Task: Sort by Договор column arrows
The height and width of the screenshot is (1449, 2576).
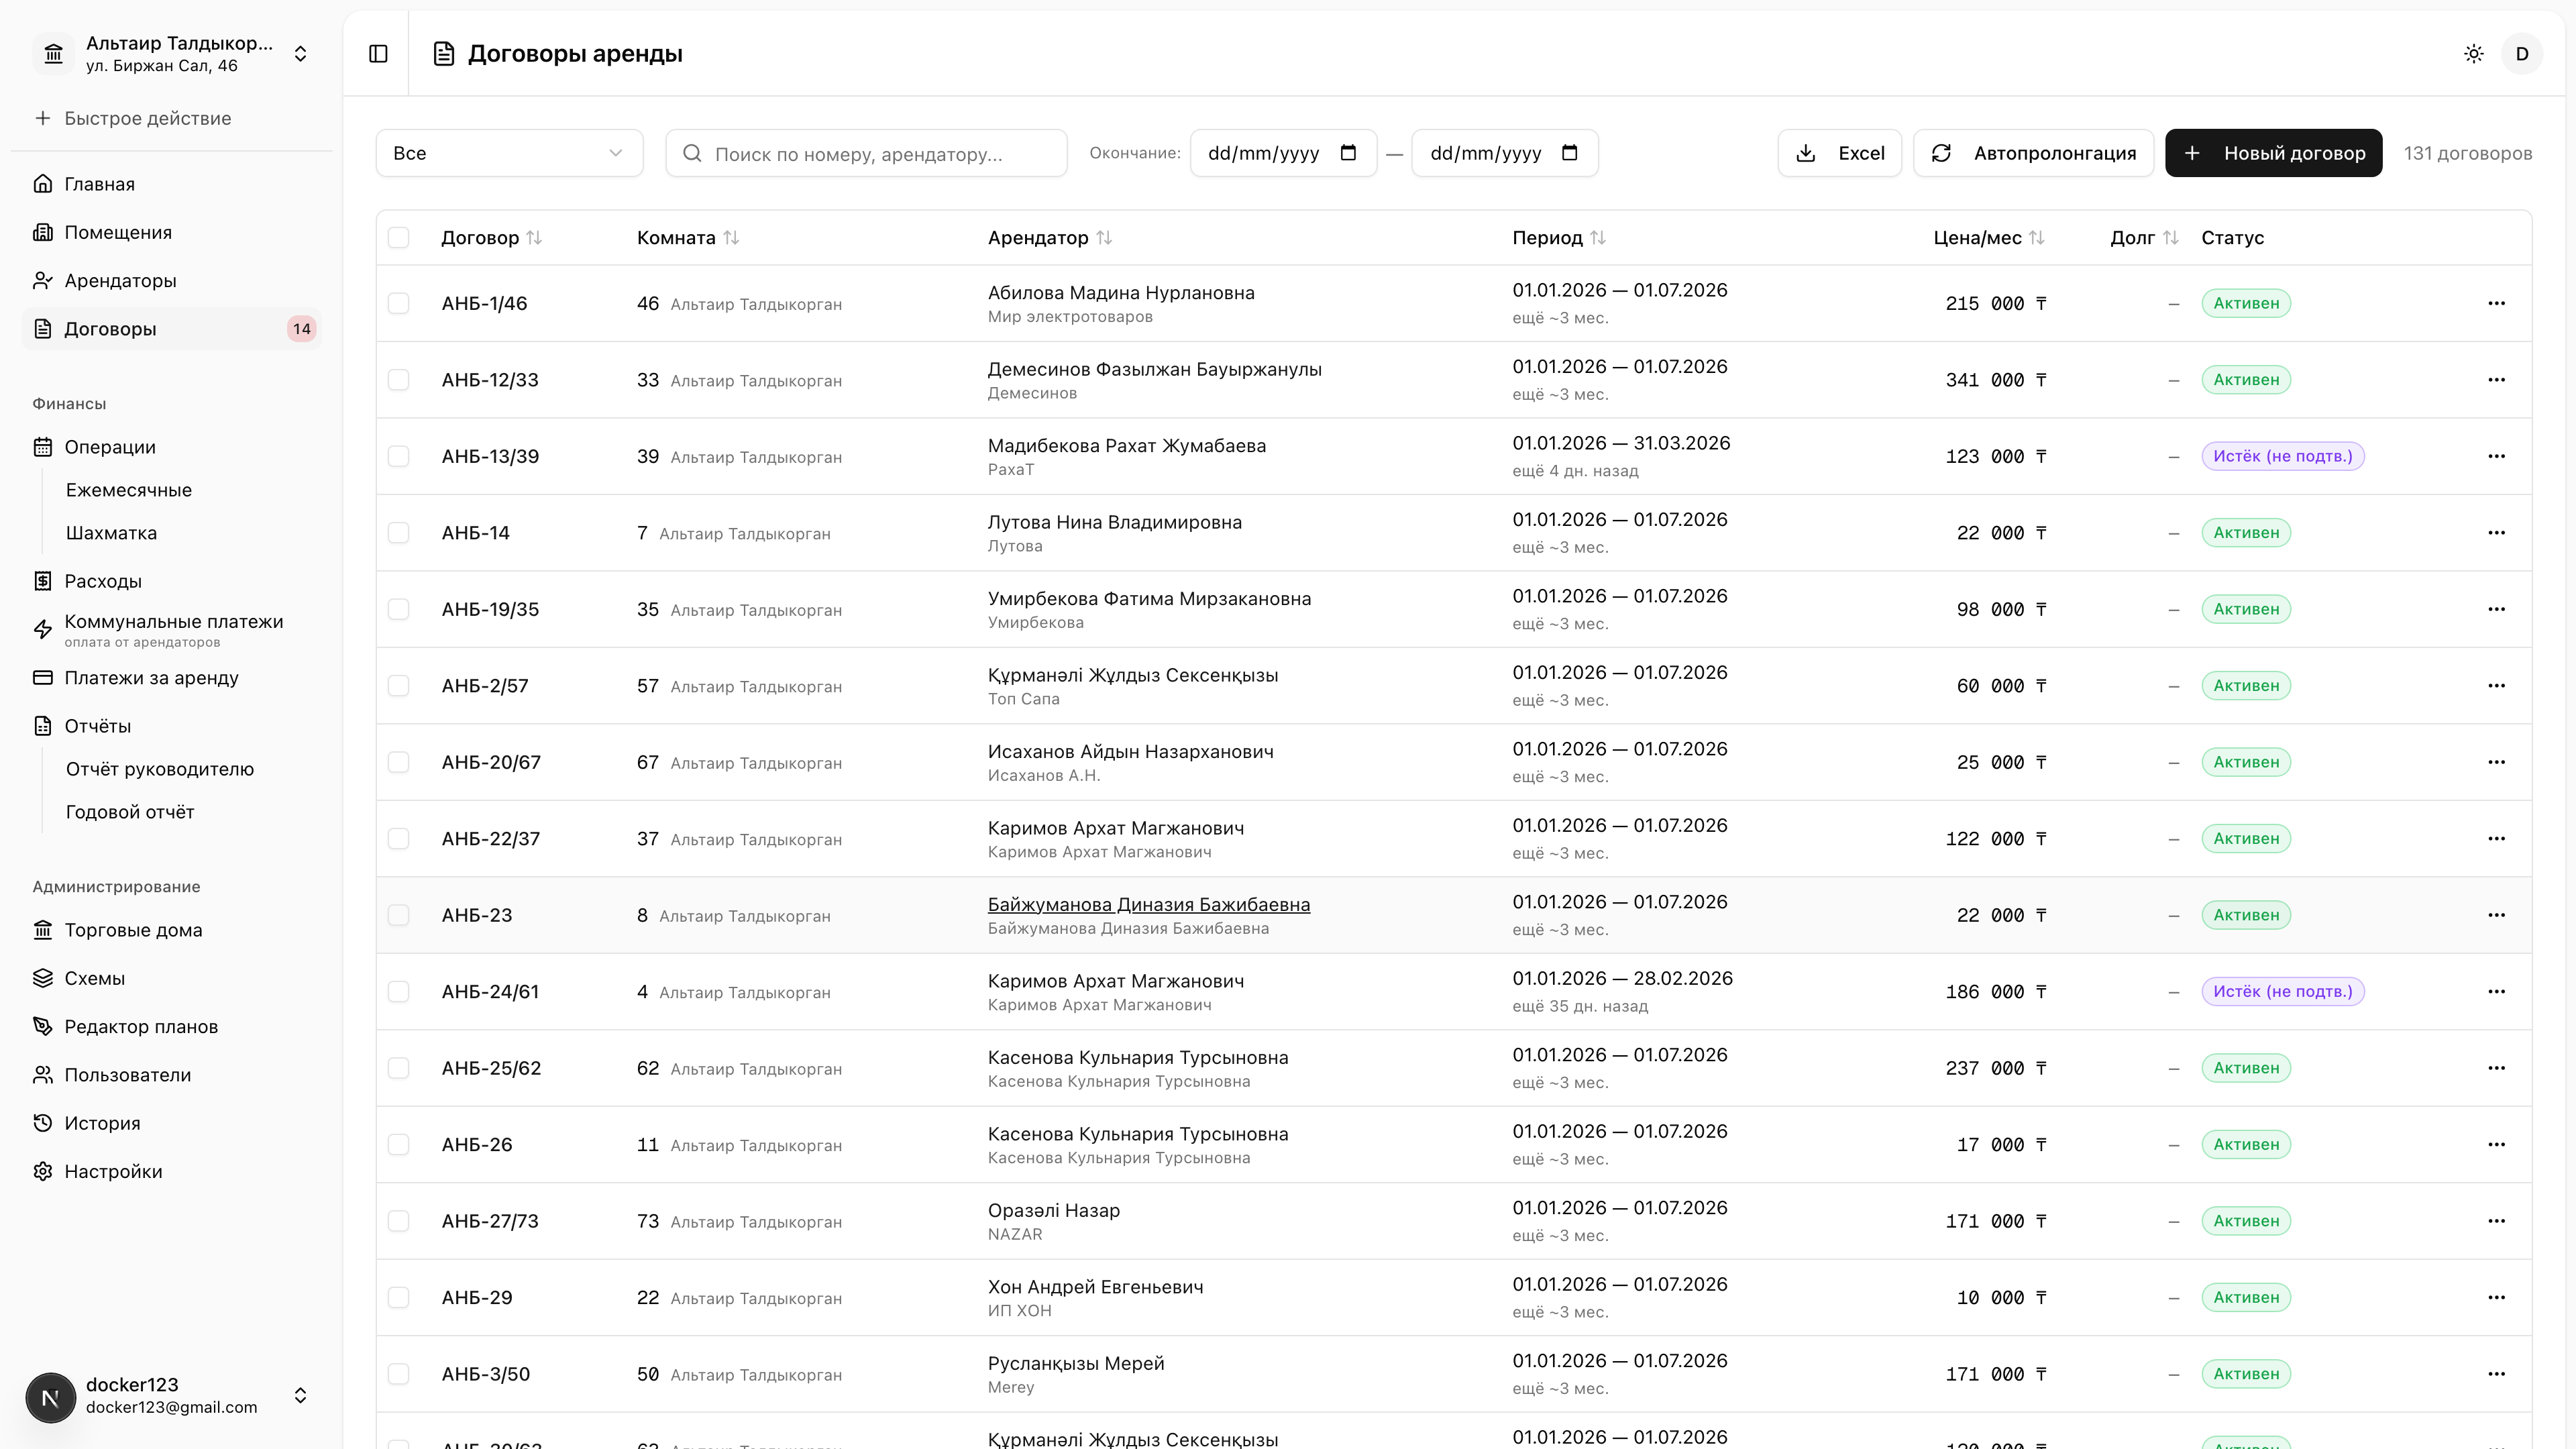Action: point(534,238)
